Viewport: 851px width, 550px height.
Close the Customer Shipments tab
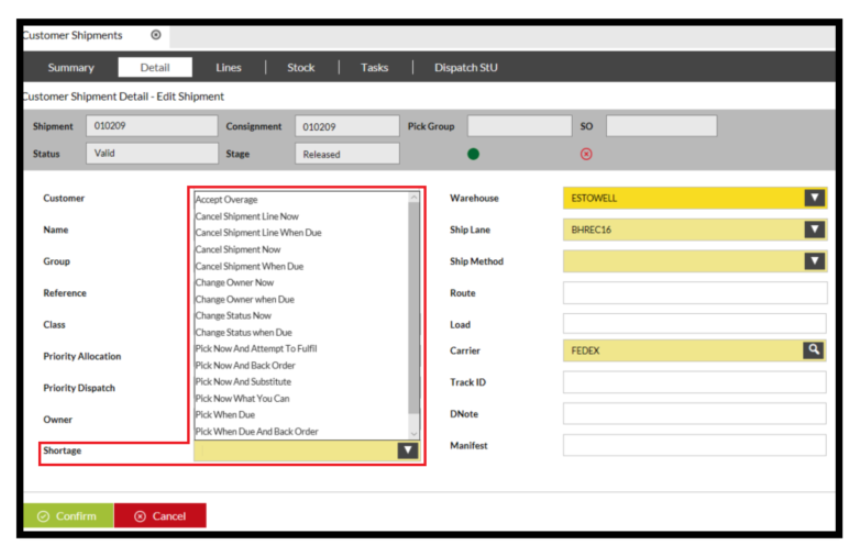156,35
